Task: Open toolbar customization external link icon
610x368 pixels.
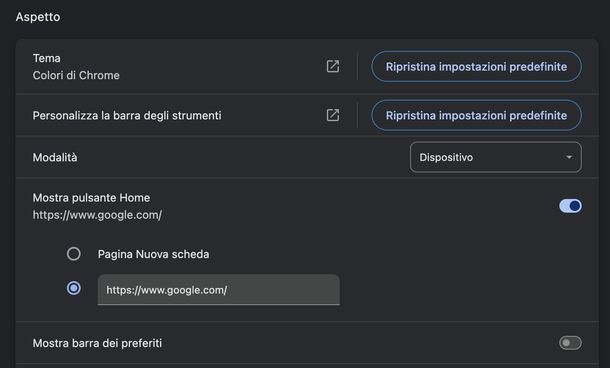Action: point(333,115)
